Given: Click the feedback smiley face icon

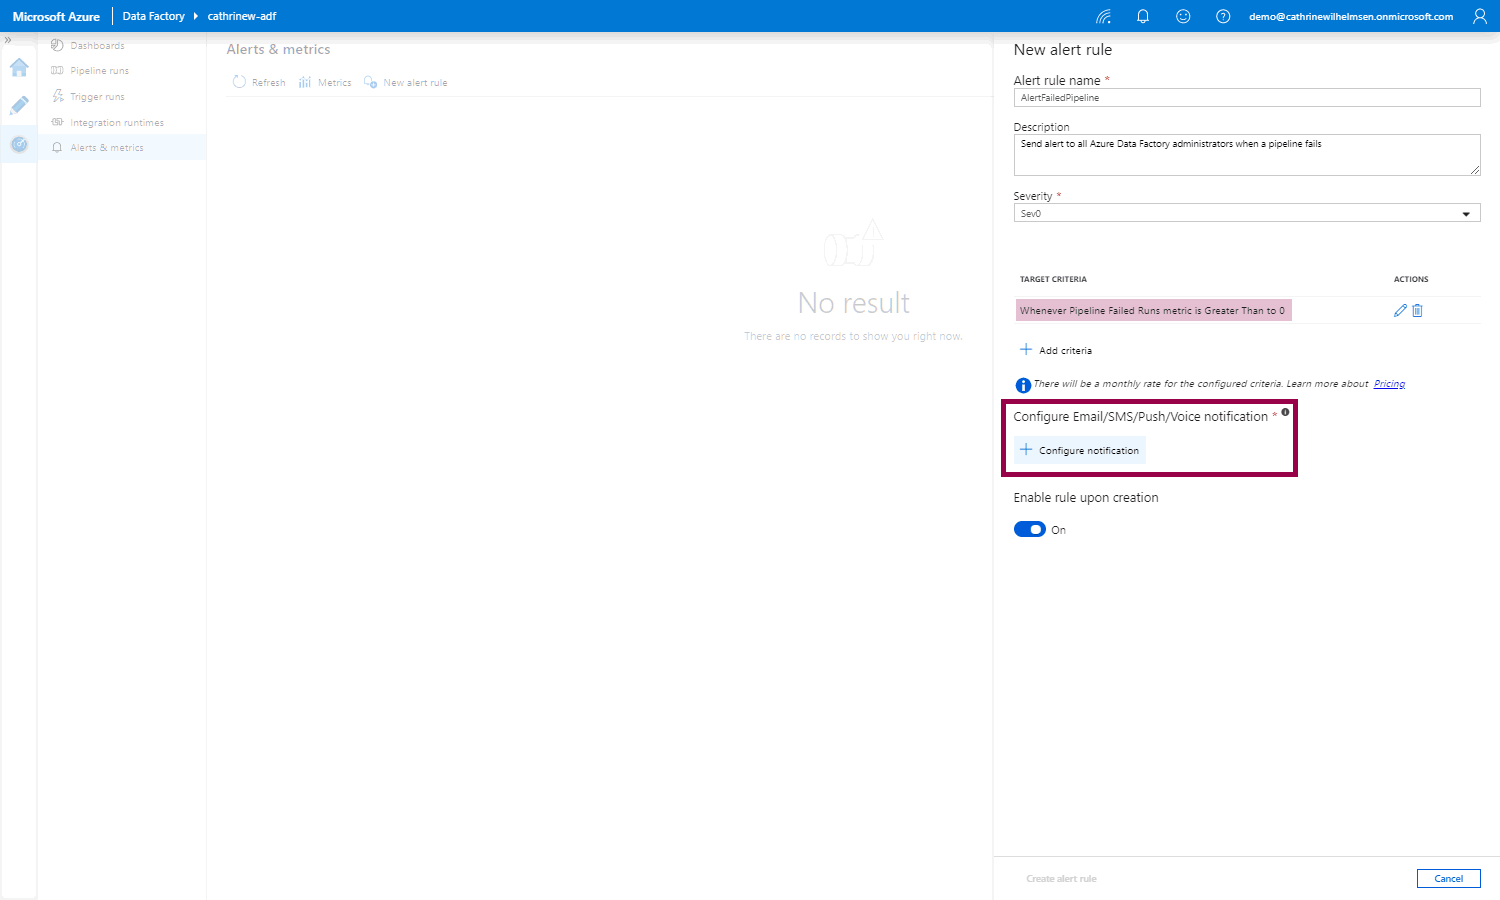Looking at the screenshot, I should click(x=1183, y=16).
